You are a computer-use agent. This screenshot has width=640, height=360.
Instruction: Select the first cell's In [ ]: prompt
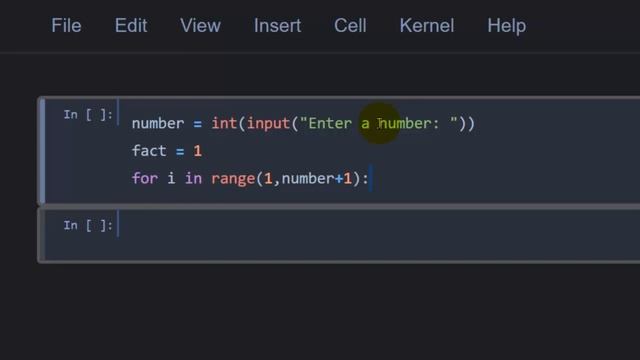click(88, 115)
